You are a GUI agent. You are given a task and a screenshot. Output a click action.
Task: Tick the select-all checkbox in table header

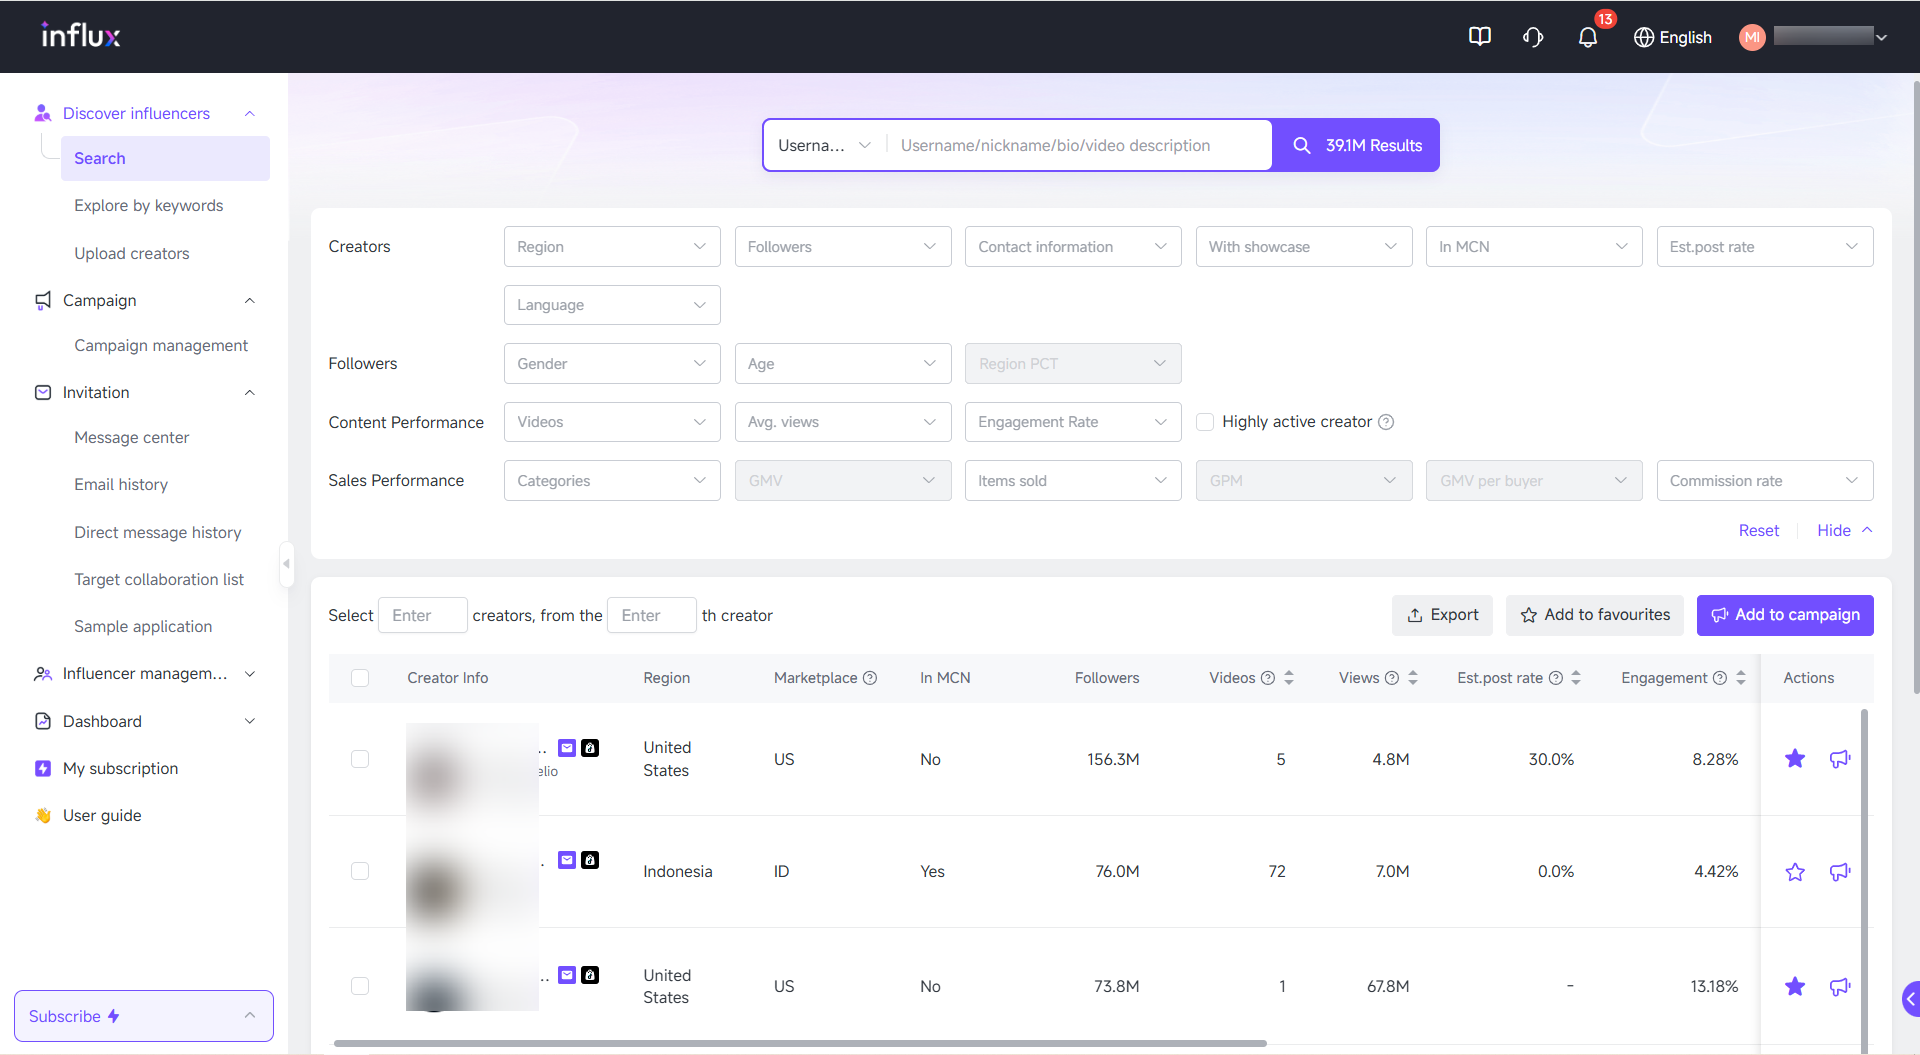[x=360, y=678]
